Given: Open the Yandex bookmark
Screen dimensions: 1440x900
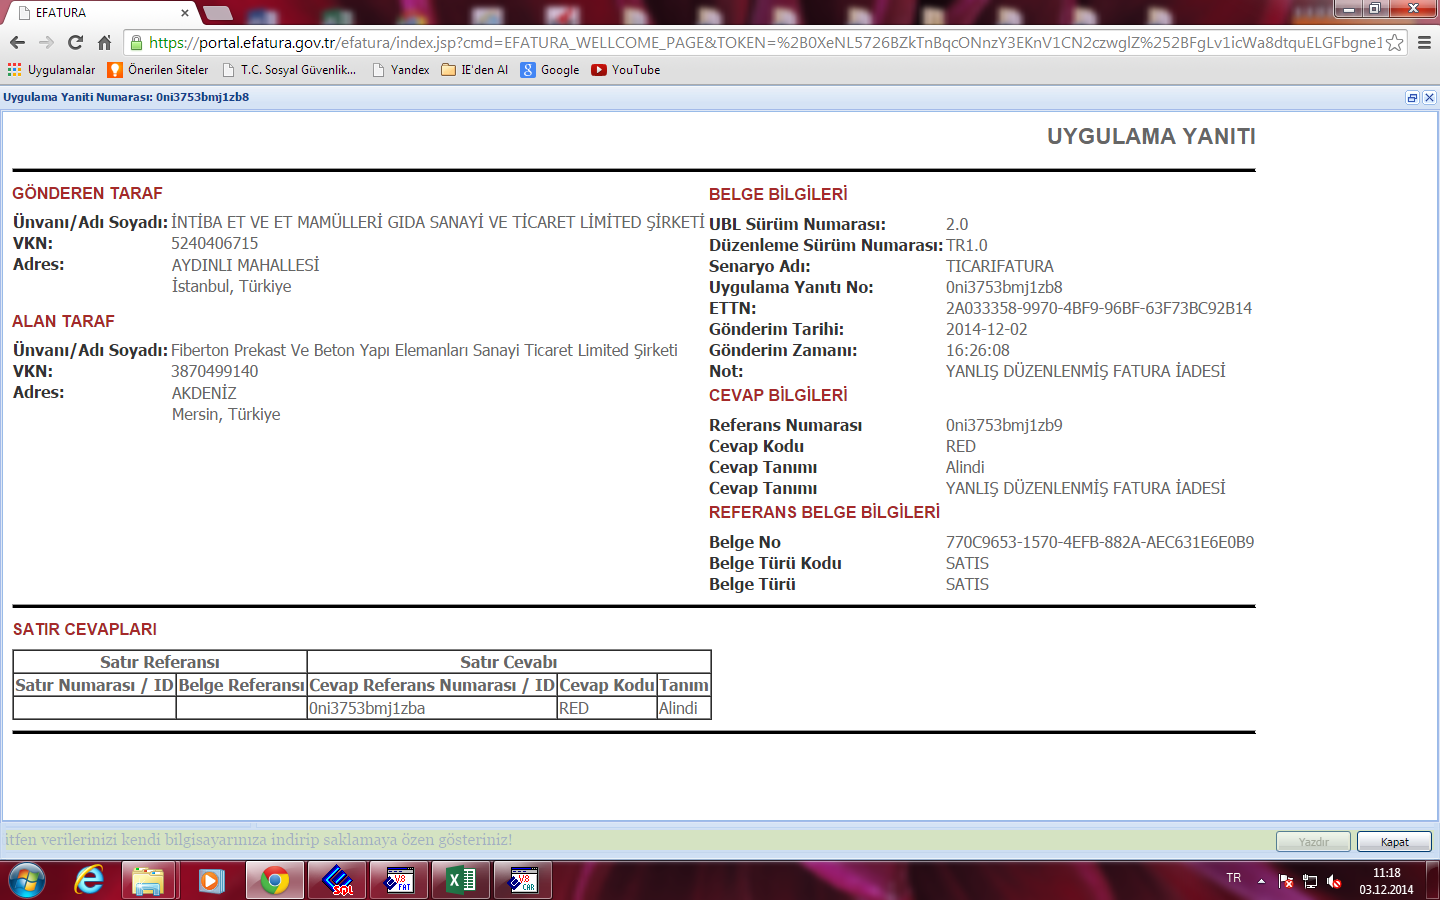Looking at the screenshot, I should (x=400, y=70).
